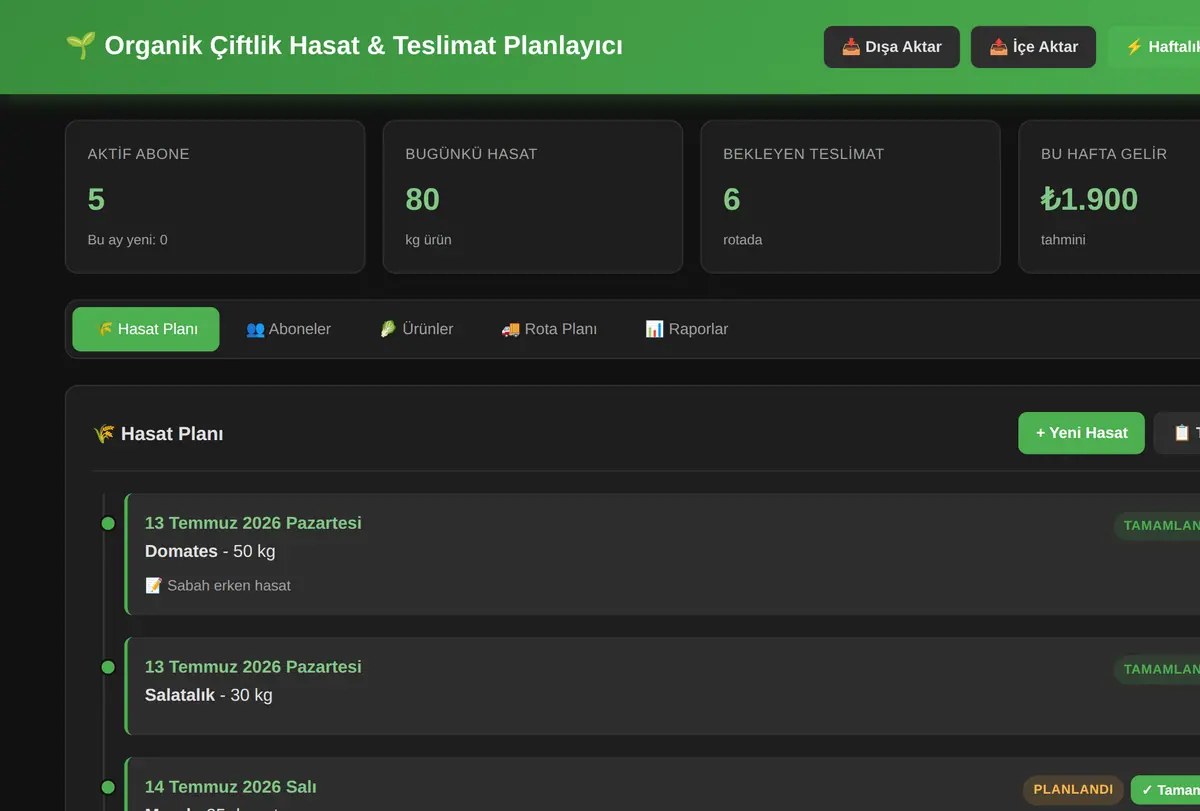1200x811 pixels.
Task: Click the Bugünkü Hasat 80 value
Action: click(x=422, y=200)
